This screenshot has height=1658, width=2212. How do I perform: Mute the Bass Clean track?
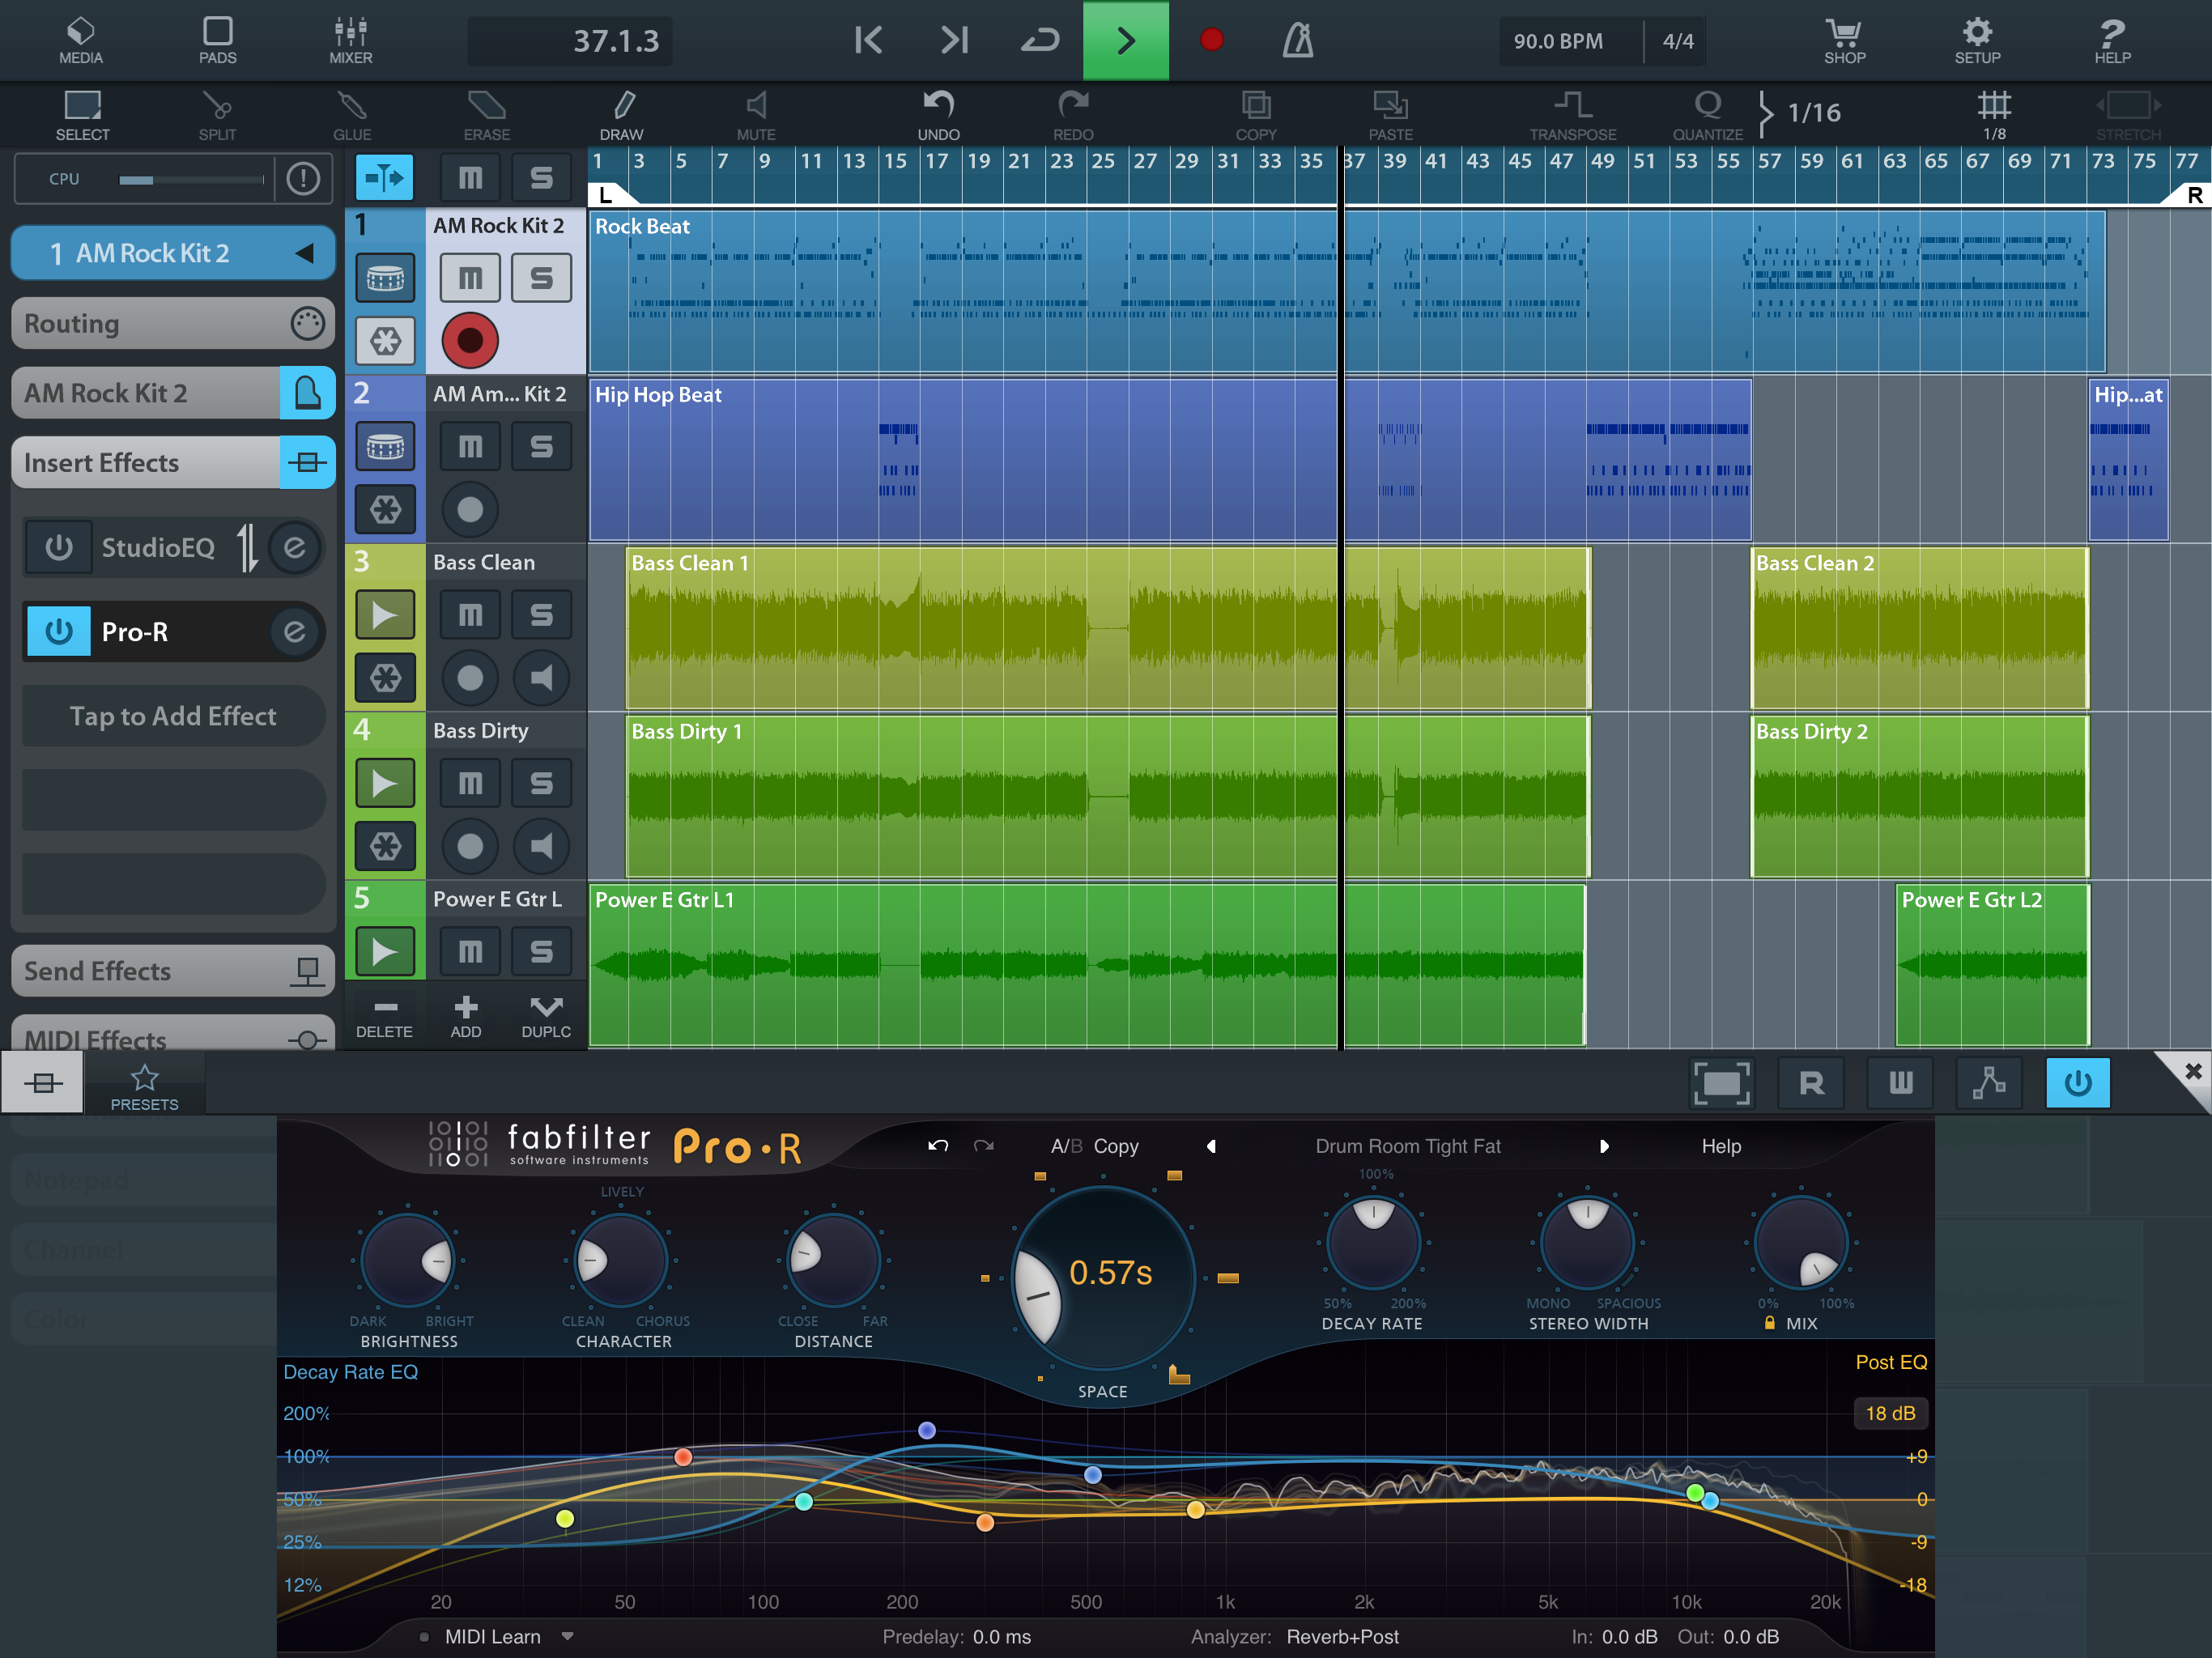(470, 614)
